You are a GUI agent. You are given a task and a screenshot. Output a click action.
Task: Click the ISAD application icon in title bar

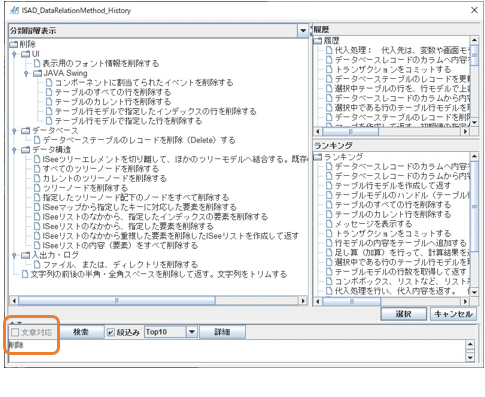(x=14, y=10)
